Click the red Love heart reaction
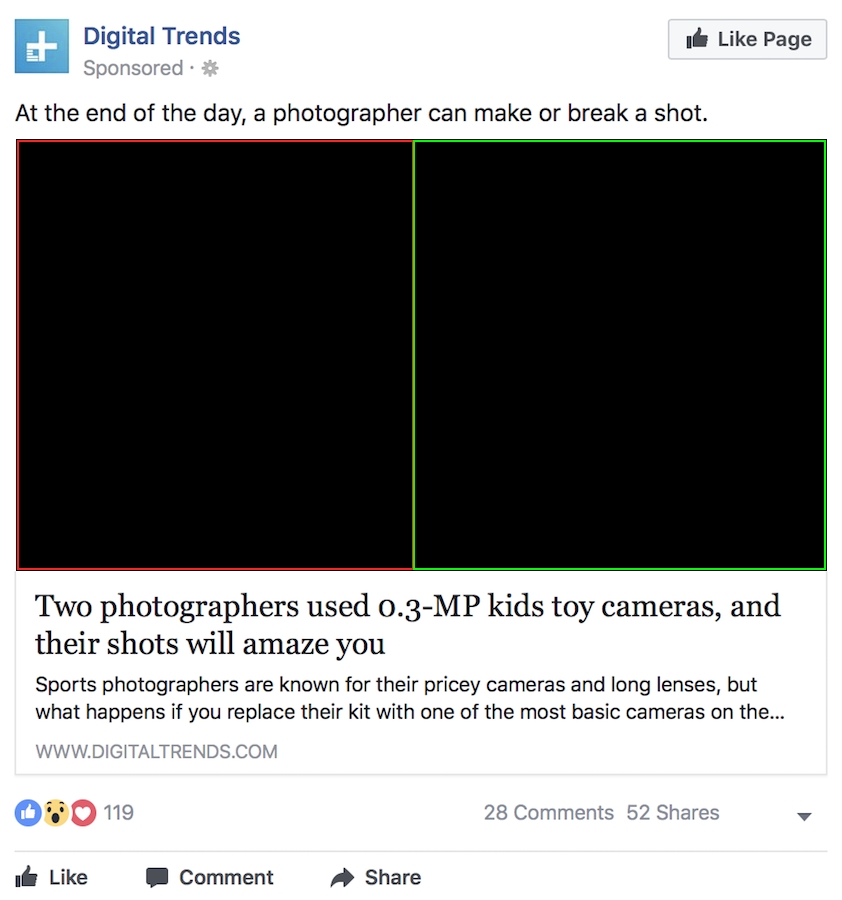Screen dimensions: 842x900 point(83,813)
